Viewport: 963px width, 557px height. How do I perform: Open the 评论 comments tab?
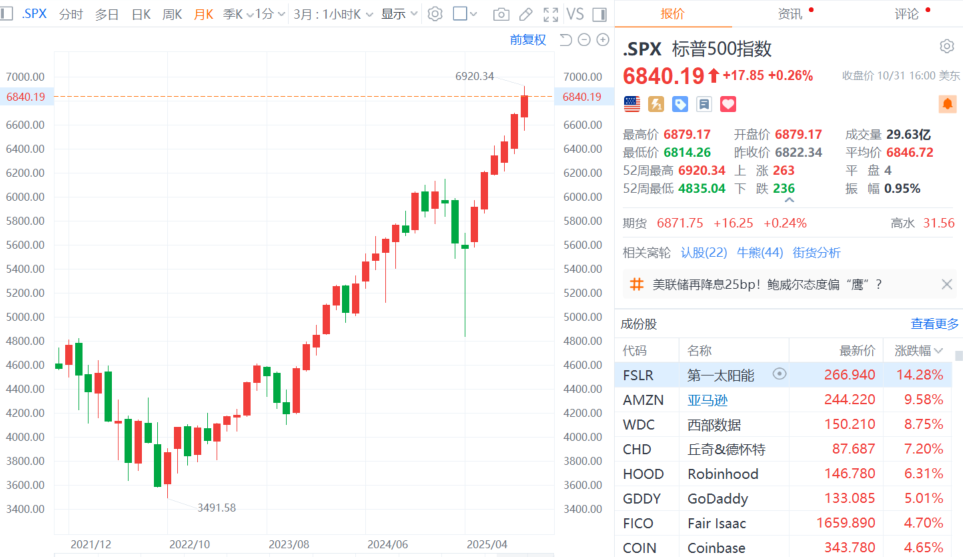906,14
